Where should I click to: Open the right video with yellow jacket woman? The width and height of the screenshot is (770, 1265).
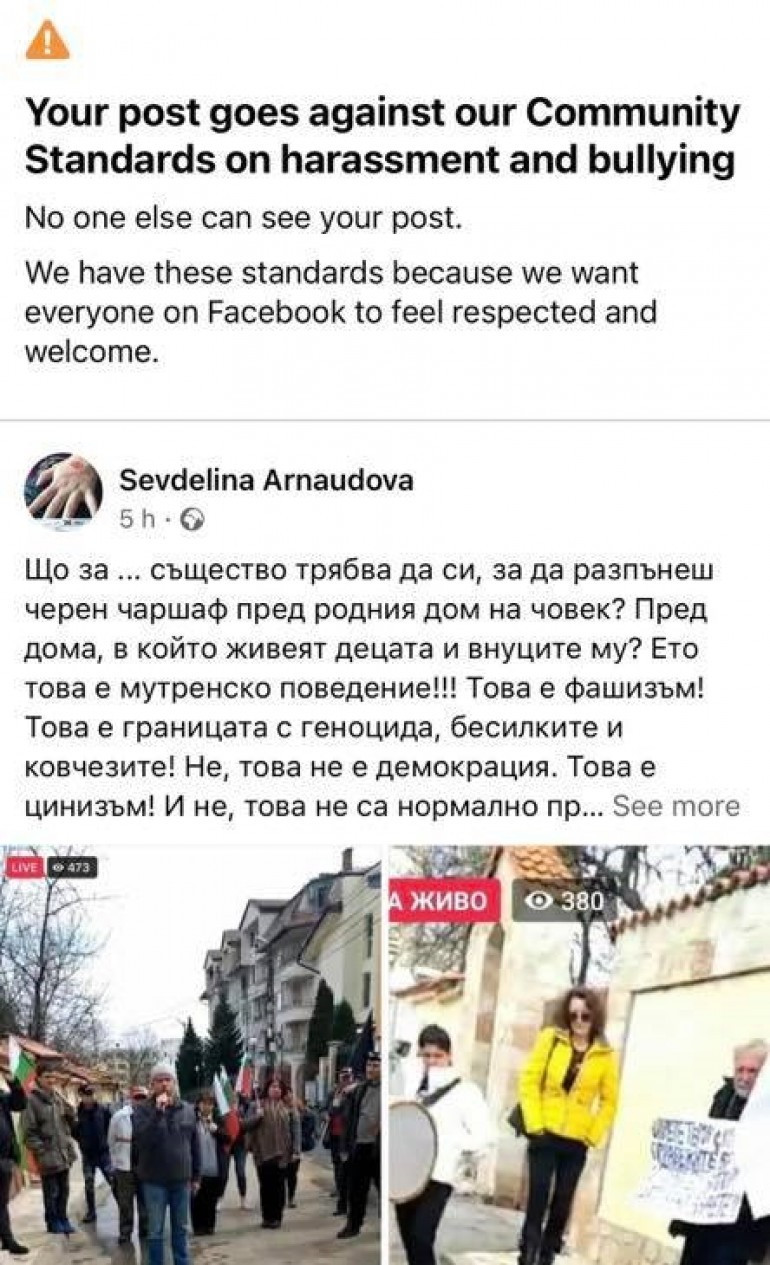pos(579,1055)
